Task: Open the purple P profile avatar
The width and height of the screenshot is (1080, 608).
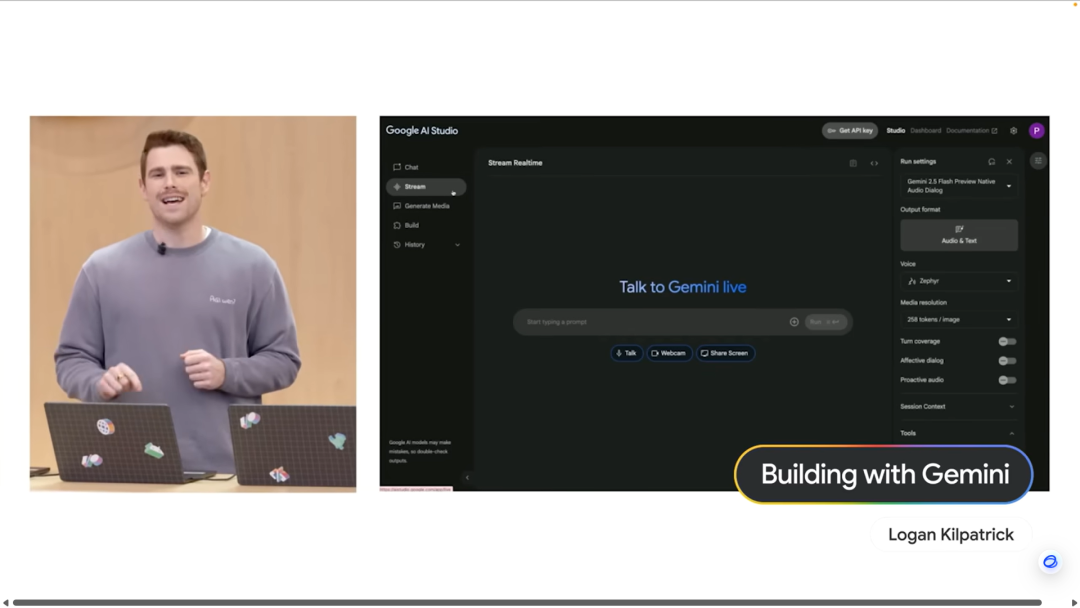Action: tap(1037, 131)
